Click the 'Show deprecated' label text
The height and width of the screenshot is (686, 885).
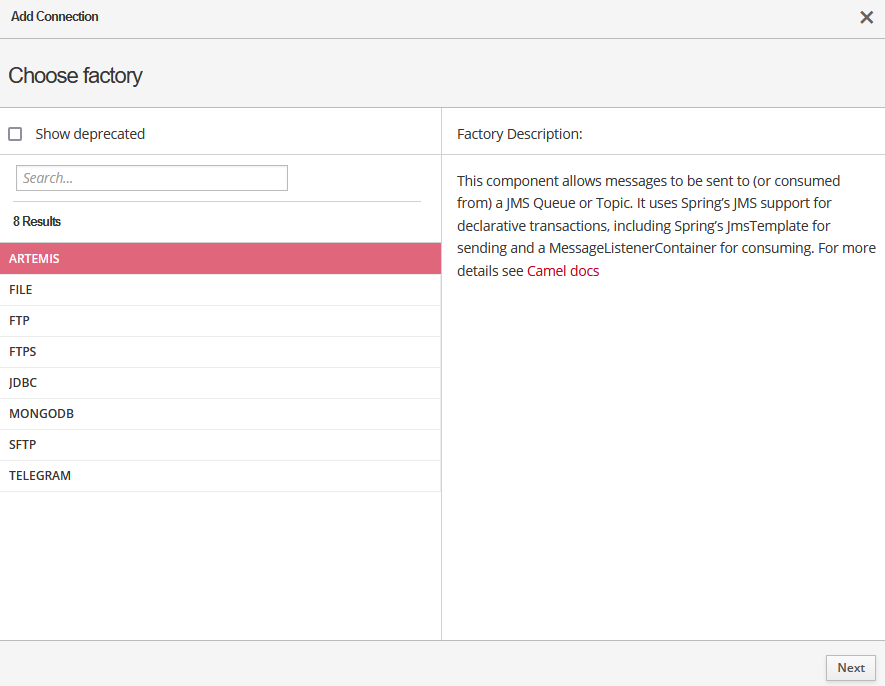90,134
